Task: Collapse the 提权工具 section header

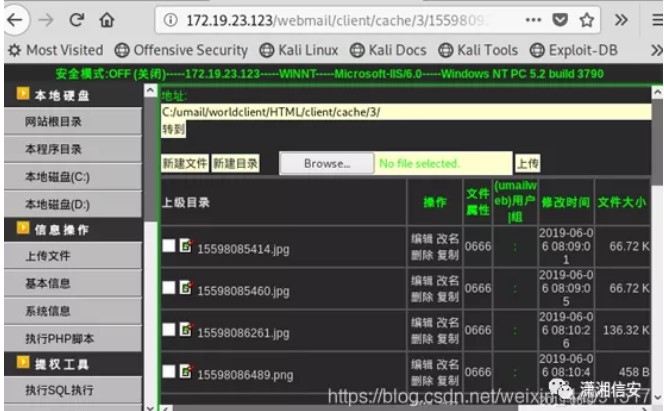Action: coord(73,364)
